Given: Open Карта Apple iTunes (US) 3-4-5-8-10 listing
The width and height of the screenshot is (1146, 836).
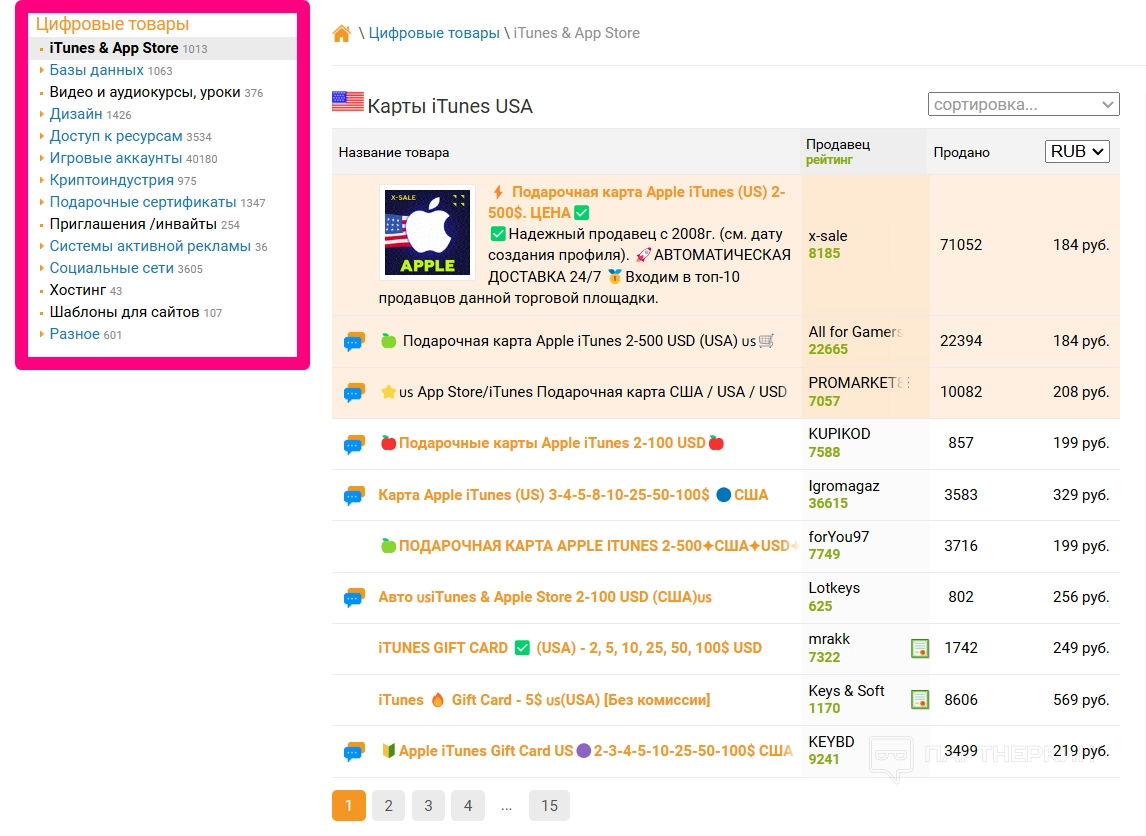Looking at the screenshot, I should tap(573, 495).
